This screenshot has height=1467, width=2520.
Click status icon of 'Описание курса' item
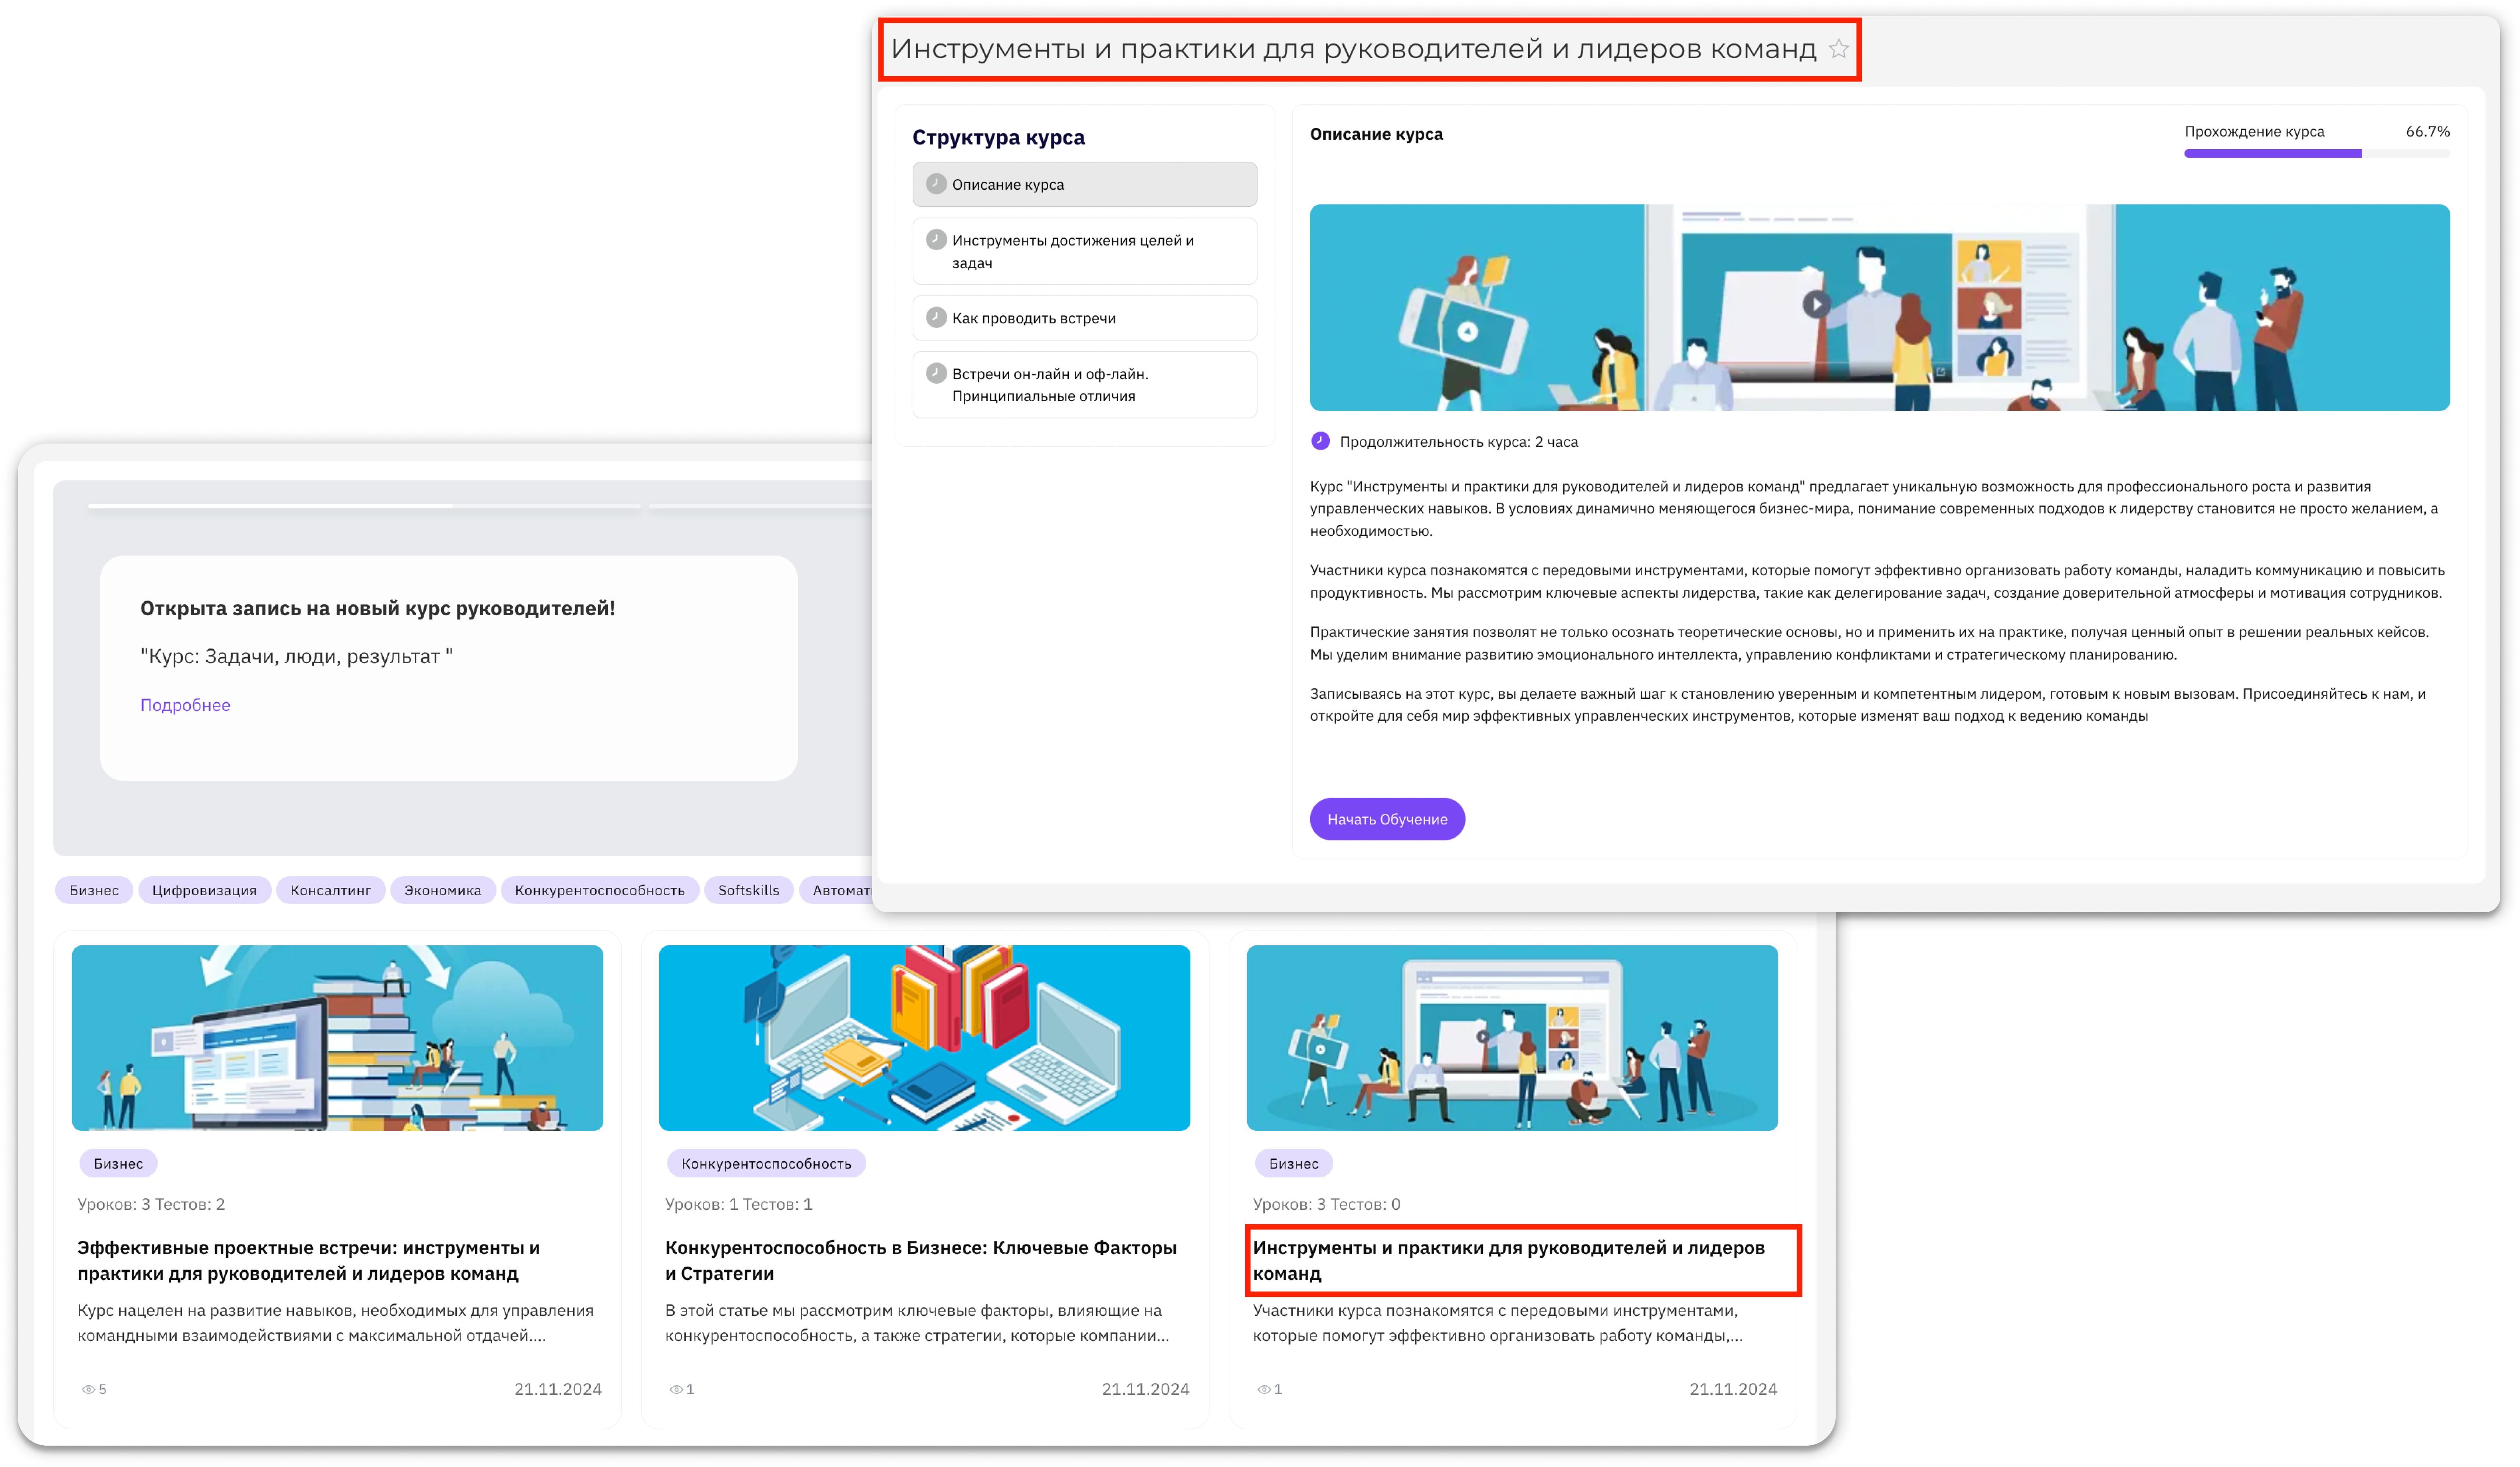(x=936, y=184)
